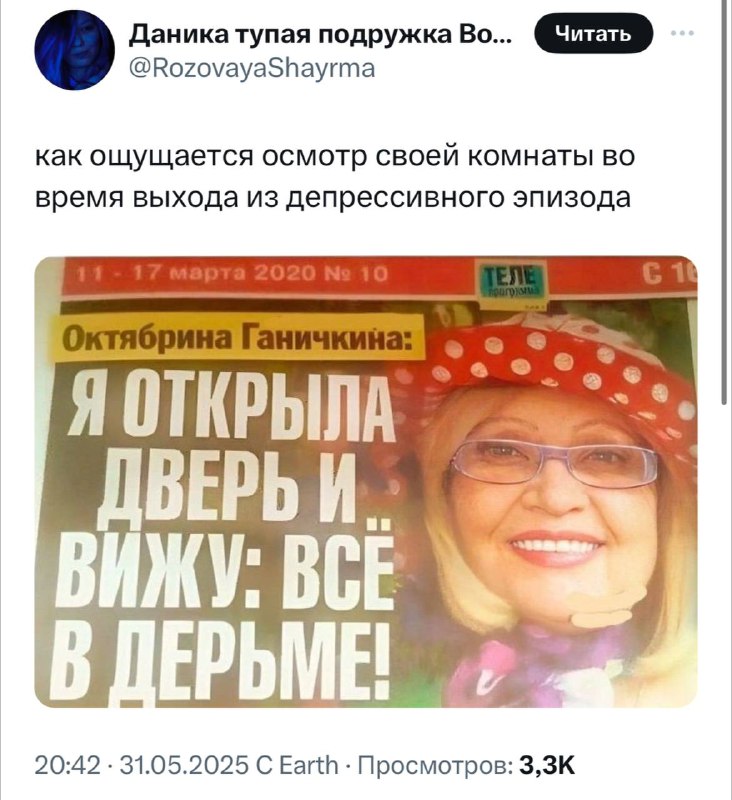This screenshot has height=800, width=732.
Task: Click the Earth location label
Action: tap(309, 765)
